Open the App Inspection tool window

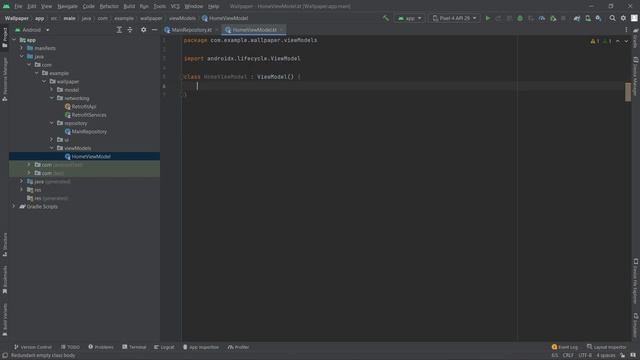[x=201, y=347]
